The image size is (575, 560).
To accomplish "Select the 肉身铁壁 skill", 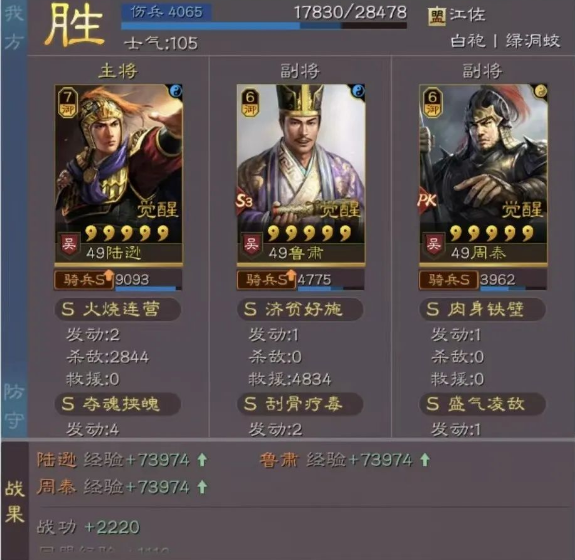I will click(x=482, y=309).
